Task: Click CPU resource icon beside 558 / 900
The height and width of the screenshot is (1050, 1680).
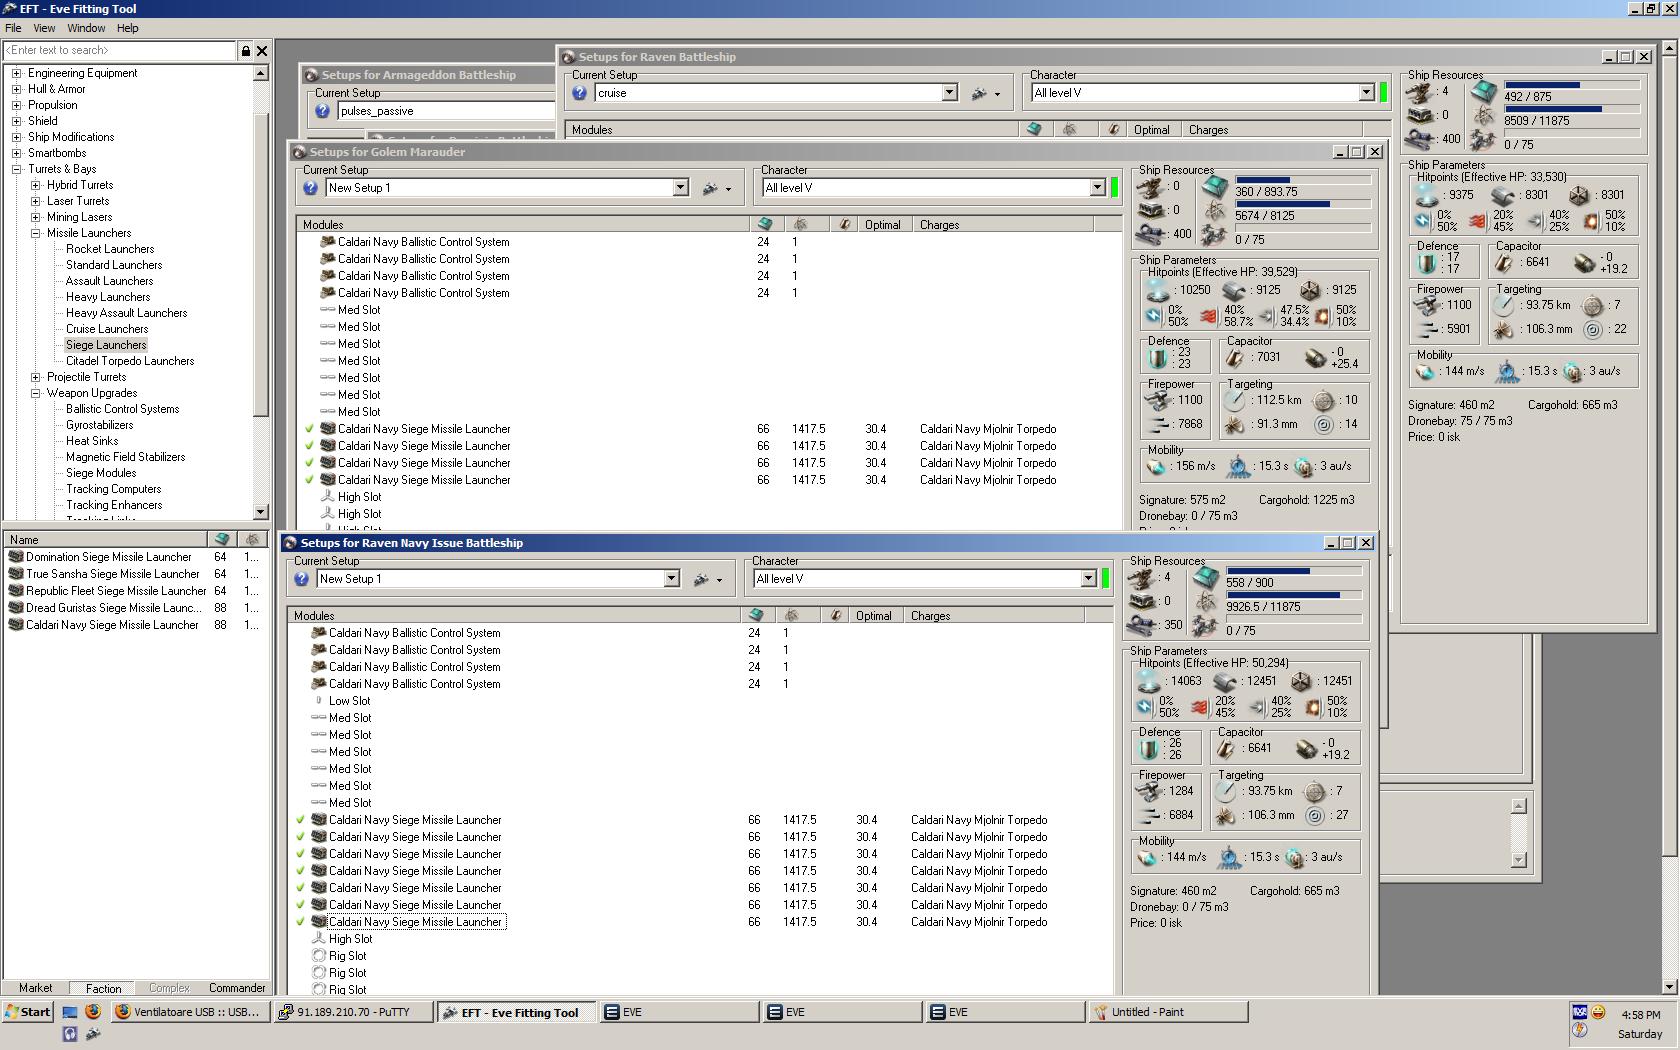Action: (1206, 578)
